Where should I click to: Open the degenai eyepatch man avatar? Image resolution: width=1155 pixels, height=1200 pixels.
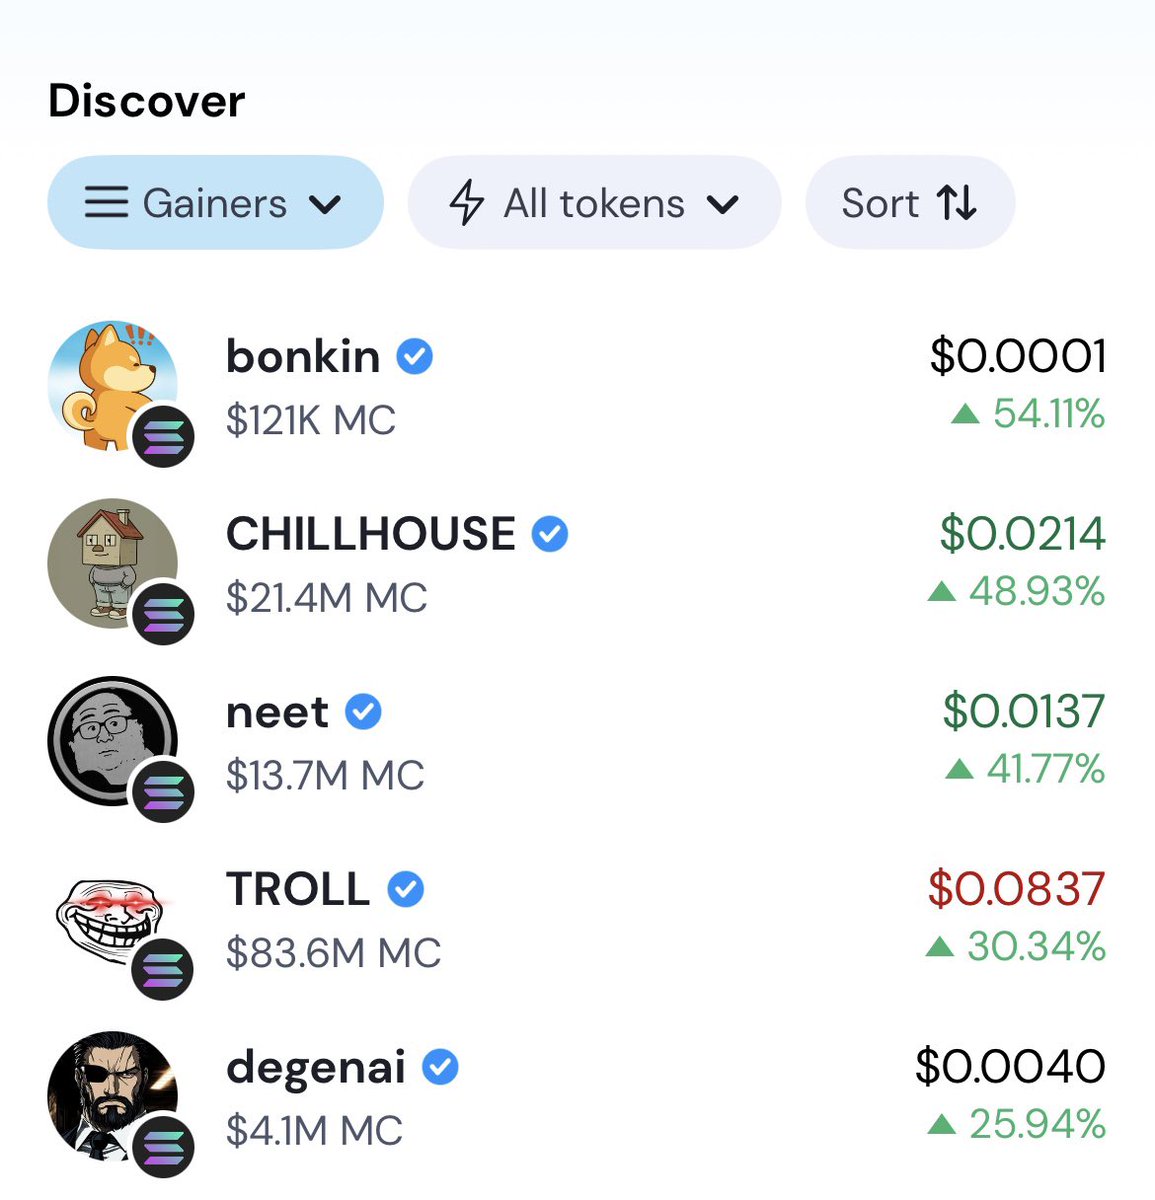[x=112, y=1096]
